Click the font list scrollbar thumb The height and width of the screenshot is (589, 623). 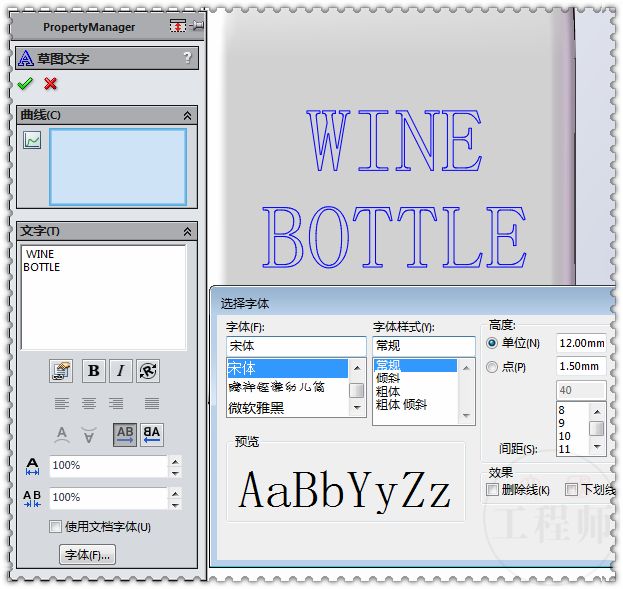pyautogui.click(x=356, y=390)
